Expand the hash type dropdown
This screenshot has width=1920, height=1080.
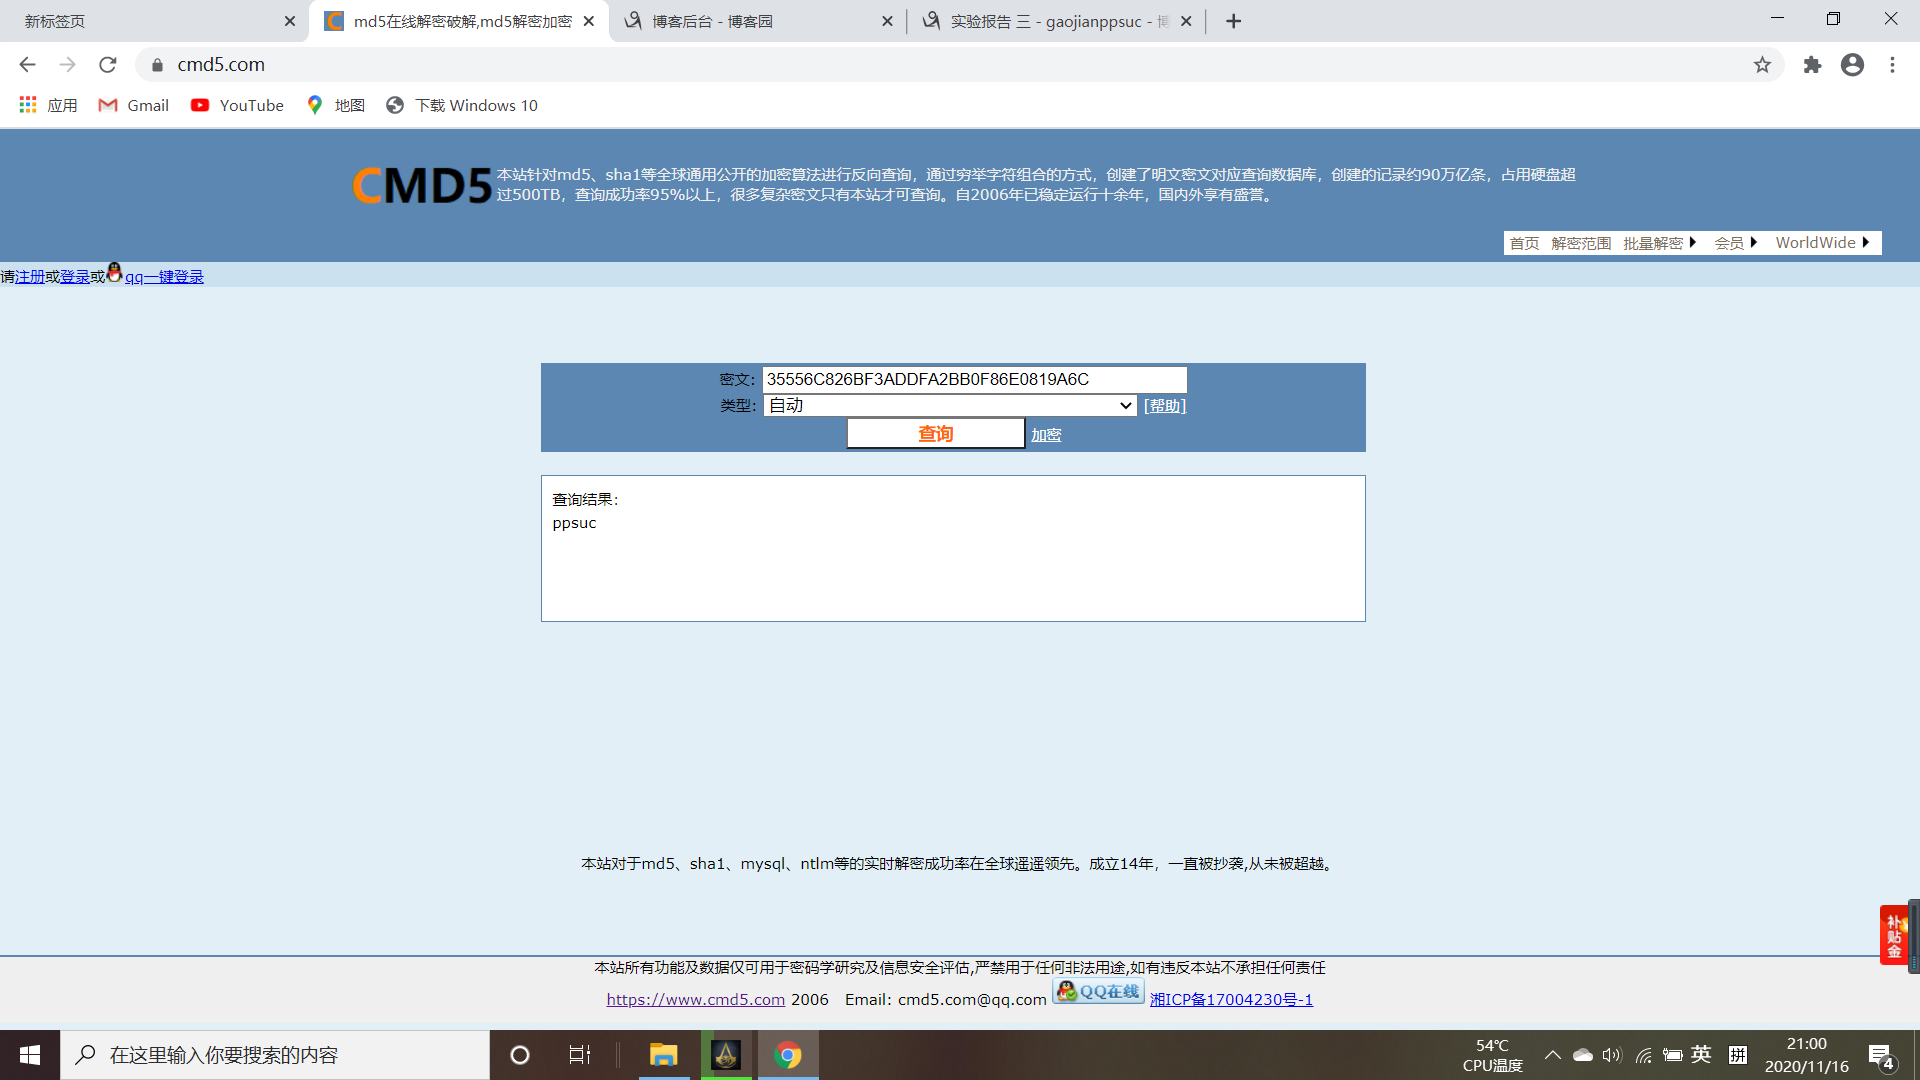[x=949, y=405]
